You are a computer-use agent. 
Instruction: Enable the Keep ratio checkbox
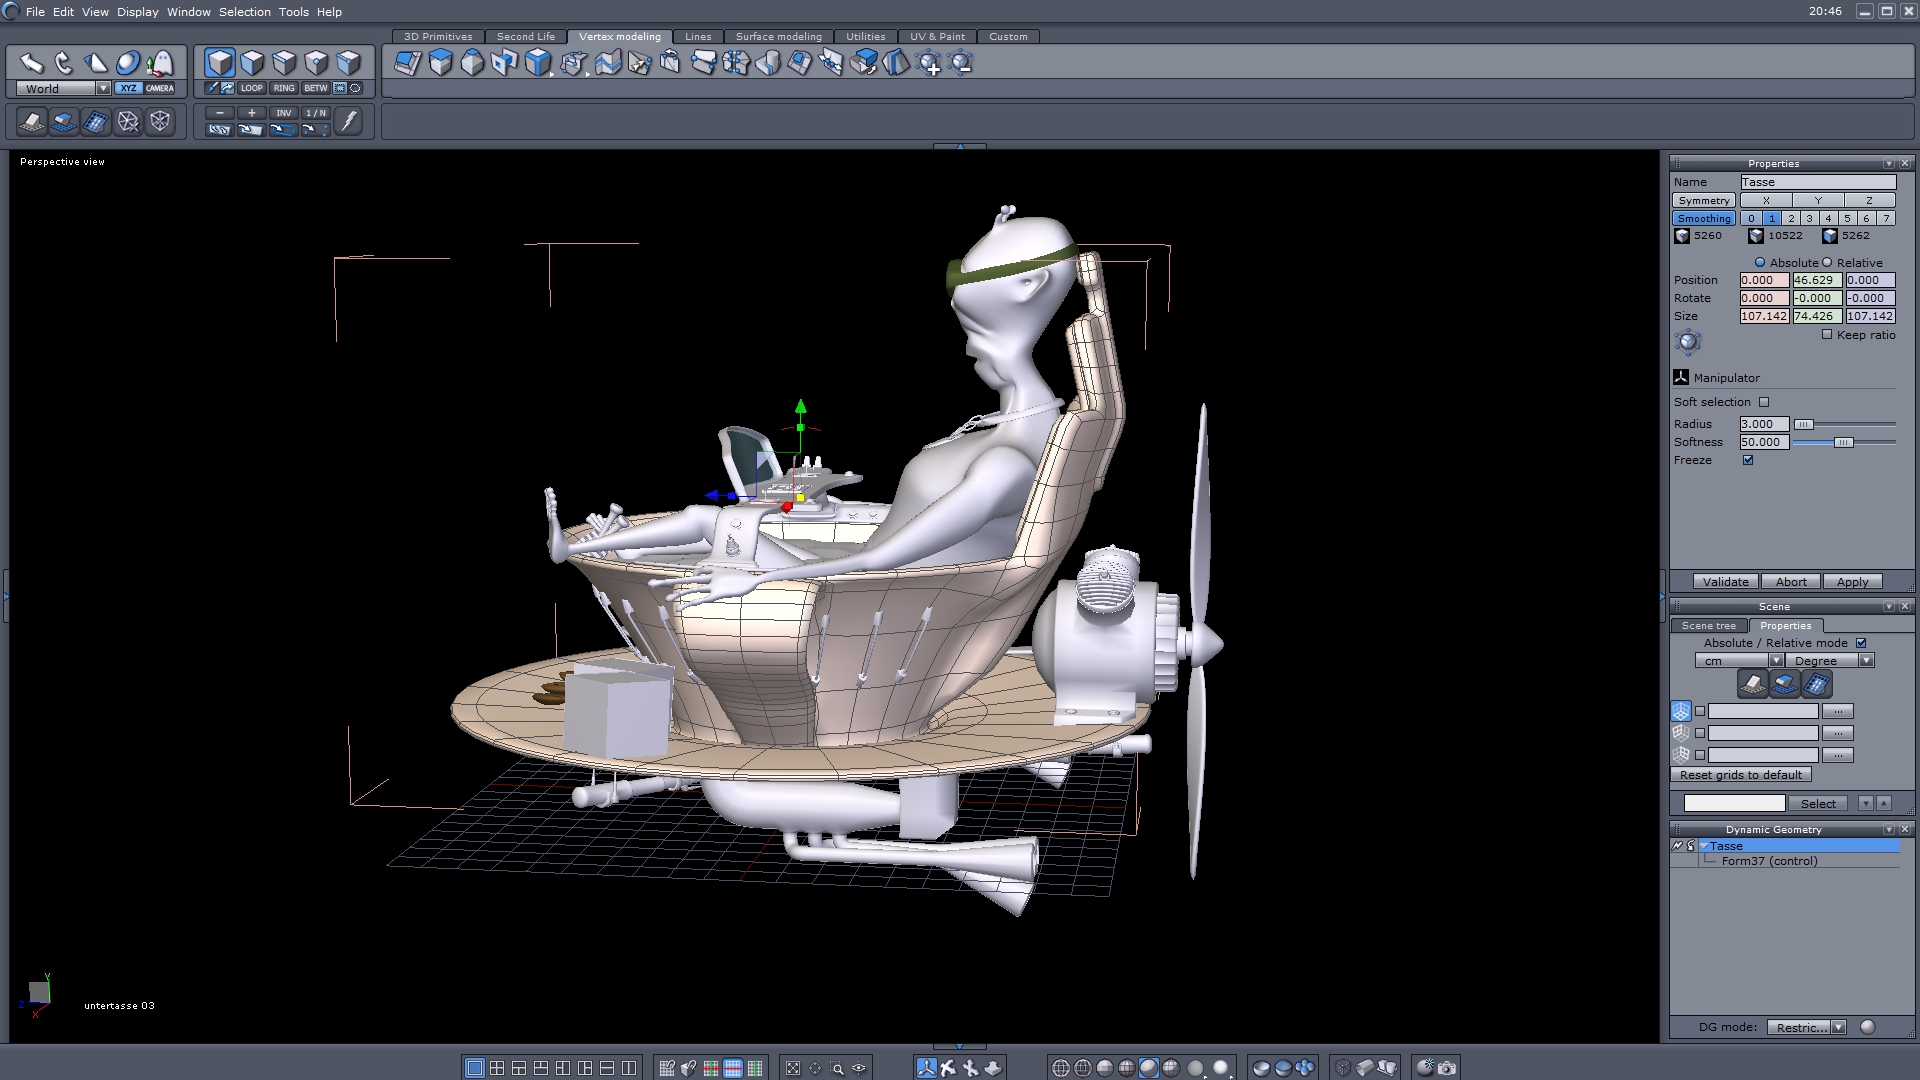pos(1827,335)
